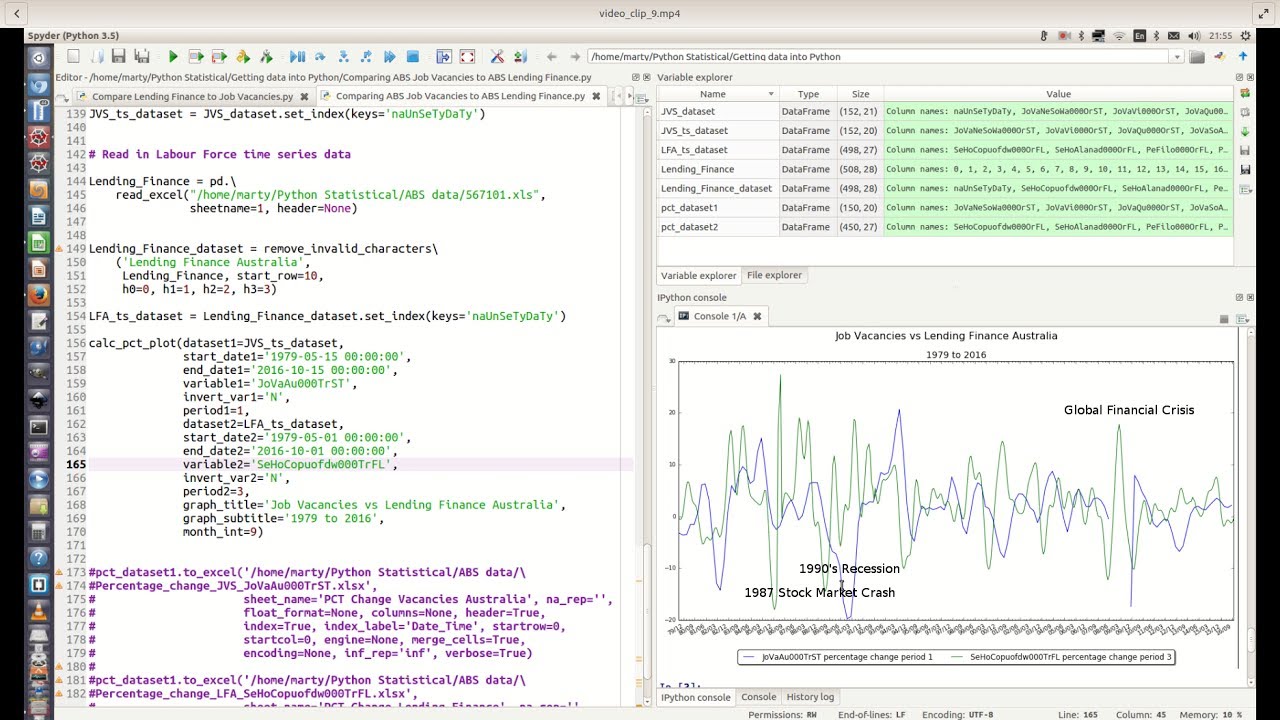Maximize the current pane icon
Screen dimensions: 1280x720
click(x=443, y=57)
